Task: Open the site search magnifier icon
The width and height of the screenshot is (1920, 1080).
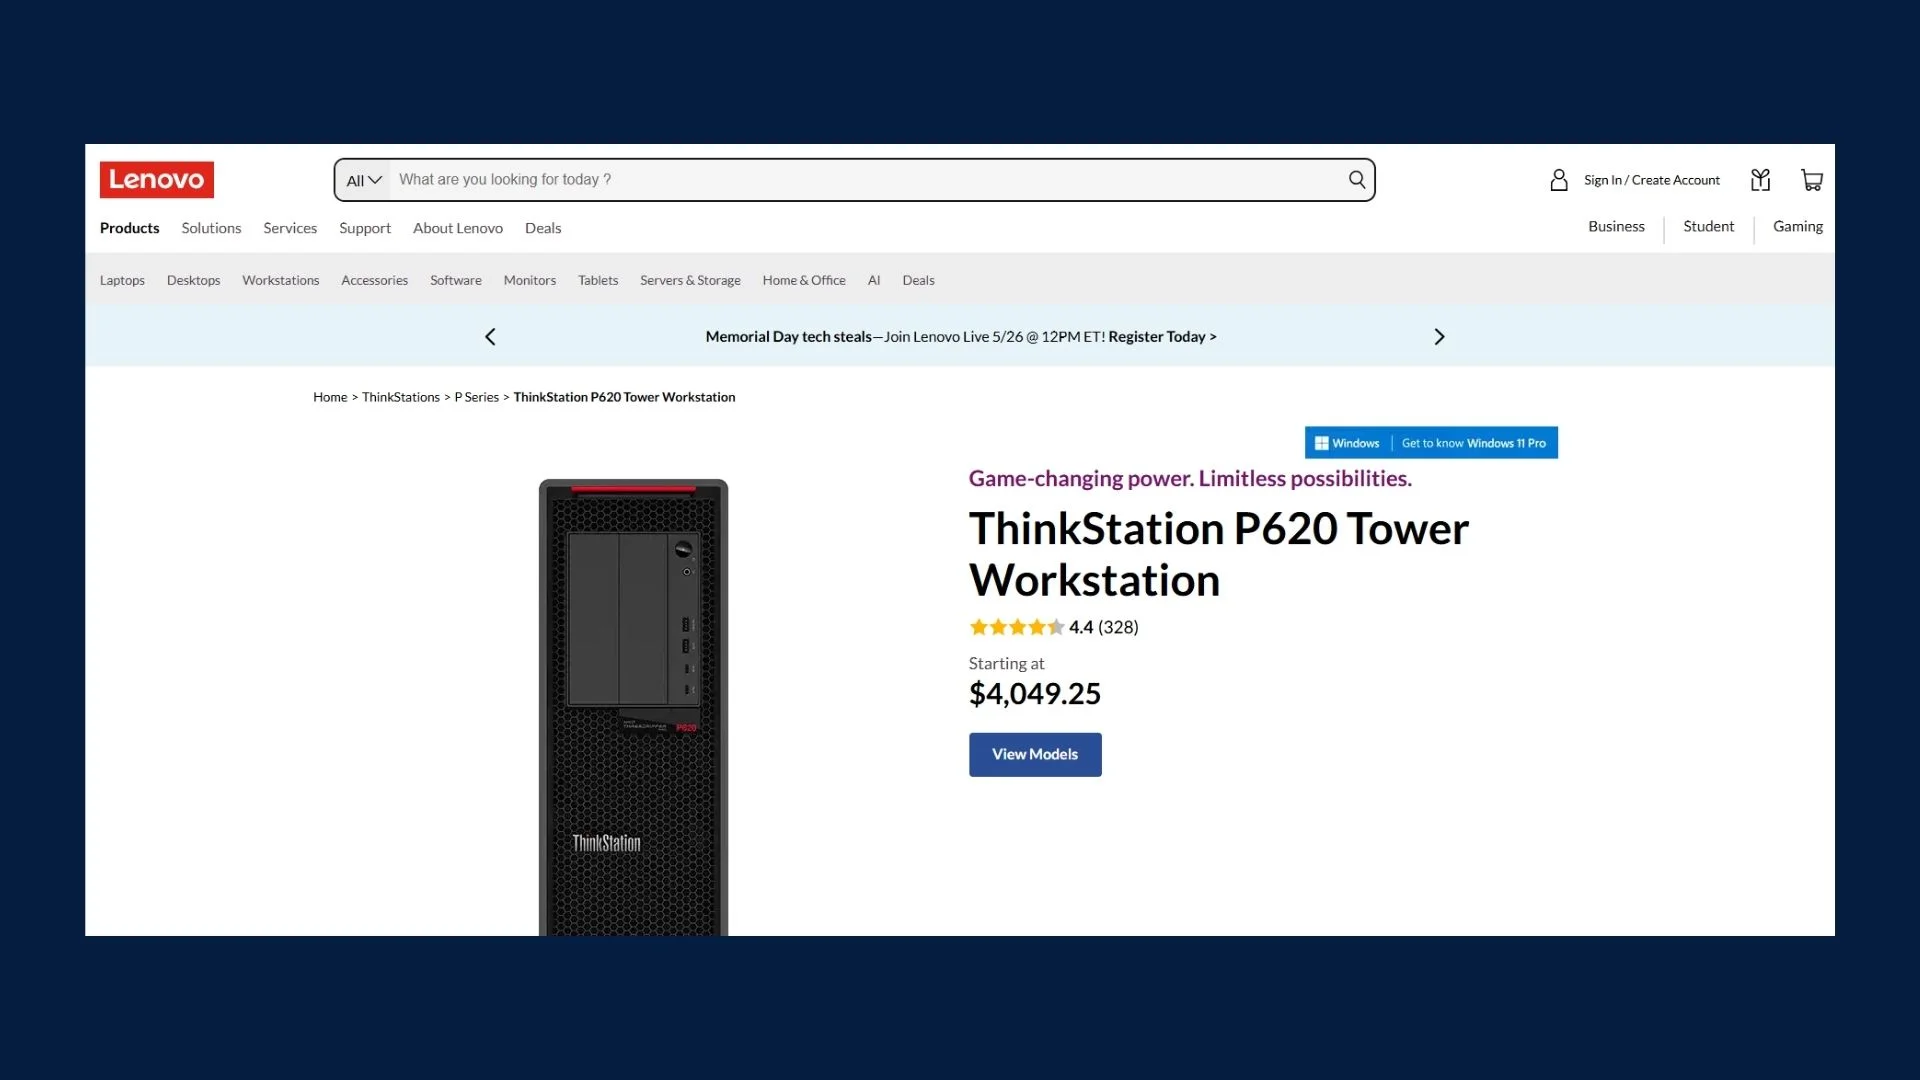Action: [x=1356, y=180]
